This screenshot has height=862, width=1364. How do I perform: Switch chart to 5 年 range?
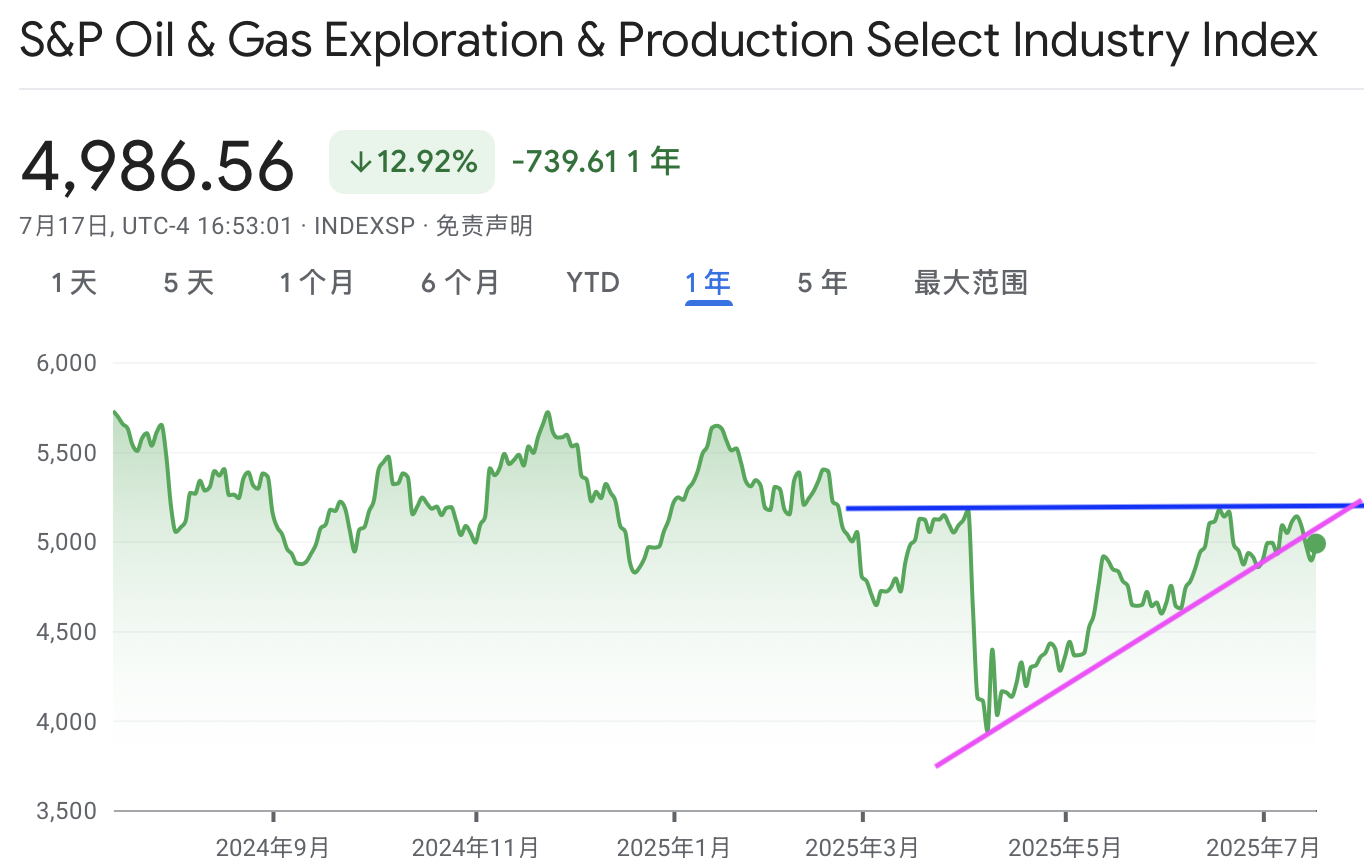[823, 283]
